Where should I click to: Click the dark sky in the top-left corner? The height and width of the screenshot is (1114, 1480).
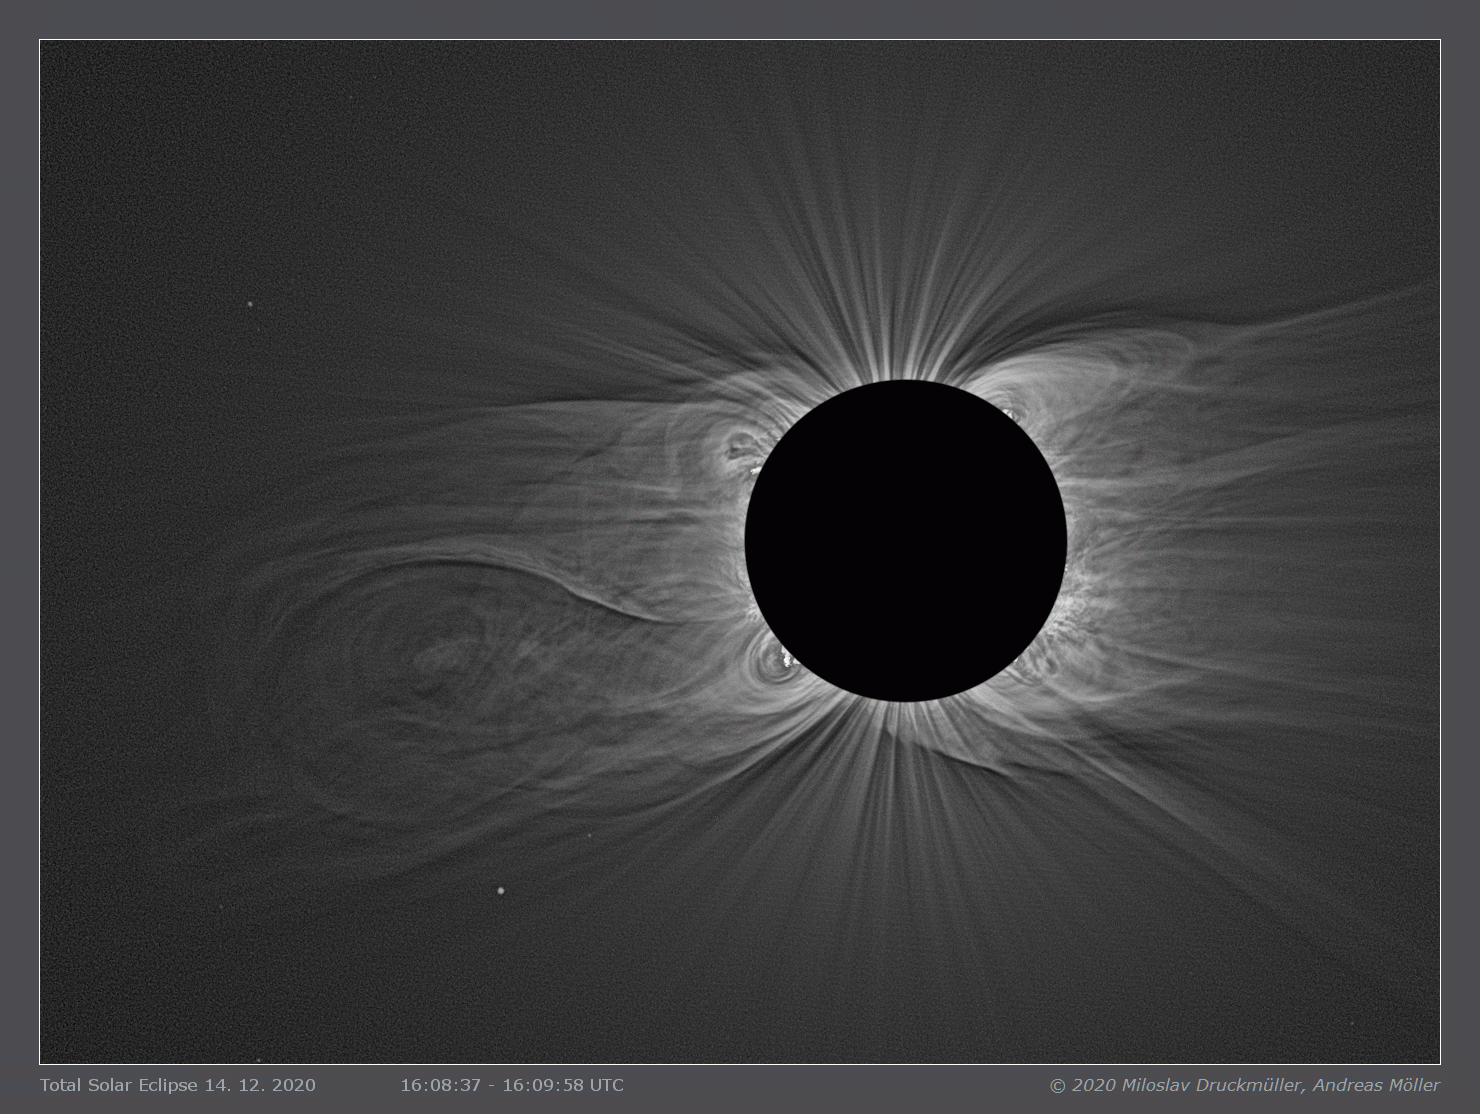click(120, 110)
